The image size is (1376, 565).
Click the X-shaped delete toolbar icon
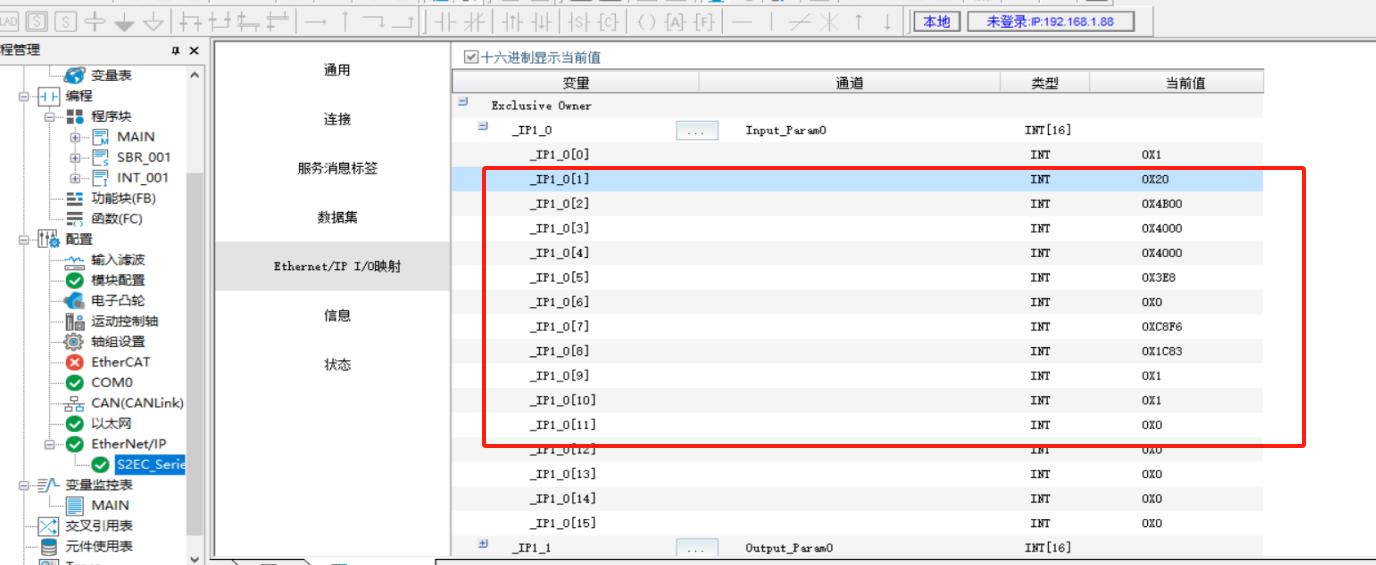tap(827, 22)
